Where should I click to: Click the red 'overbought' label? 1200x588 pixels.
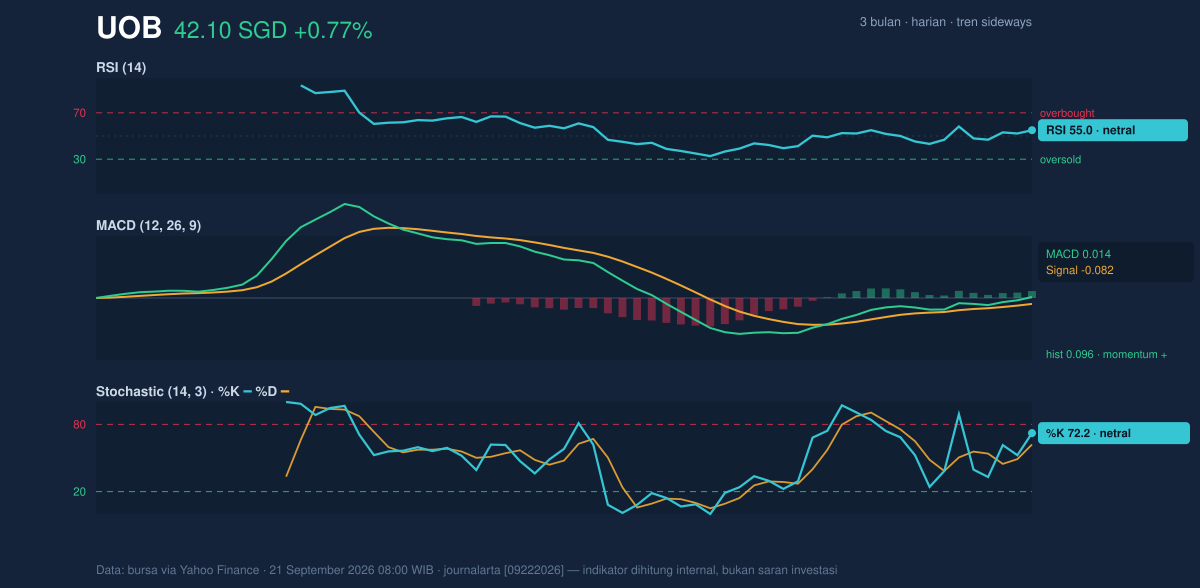click(1067, 113)
